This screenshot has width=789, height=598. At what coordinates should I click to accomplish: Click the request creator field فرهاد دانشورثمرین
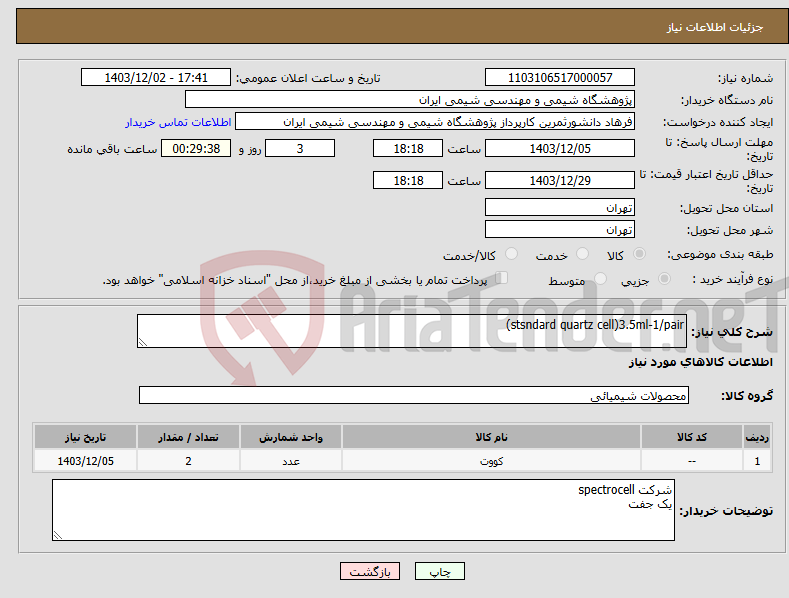pos(435,122)
